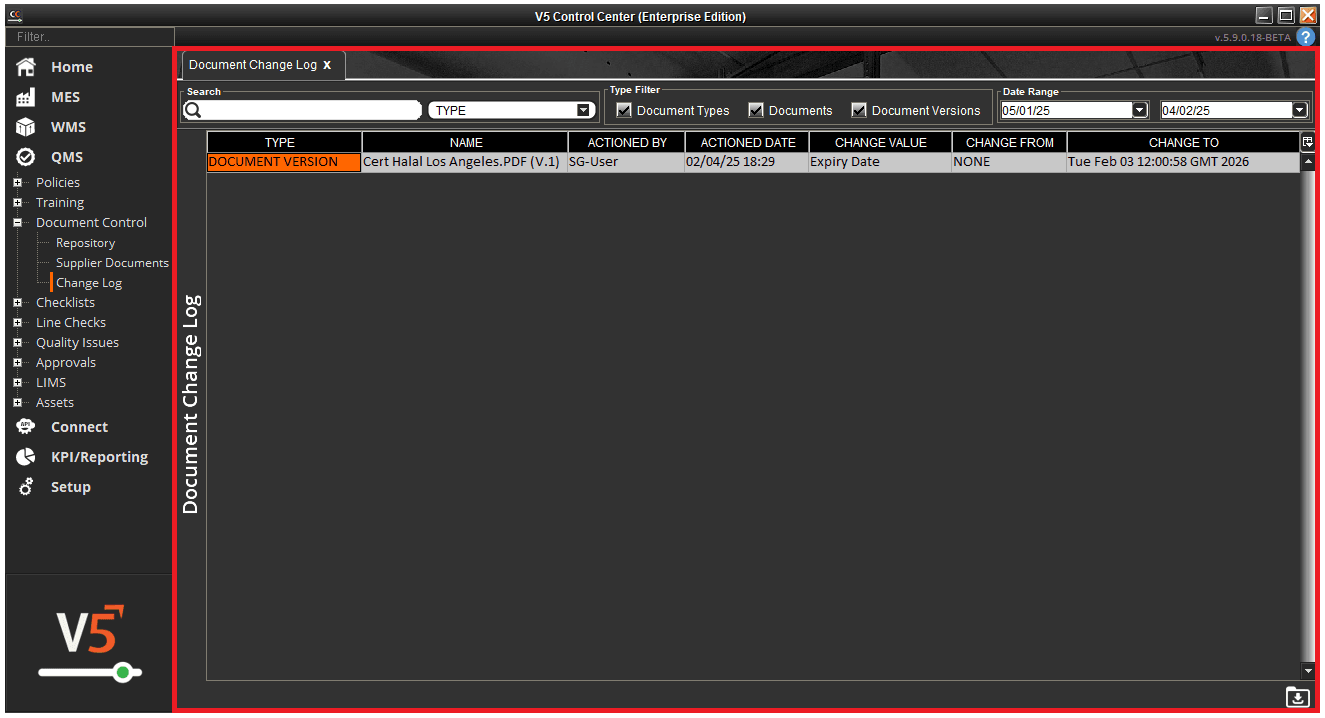Screen dimensions: 1325x718
Task: Open the Connect menu
Action: [80, 427]
